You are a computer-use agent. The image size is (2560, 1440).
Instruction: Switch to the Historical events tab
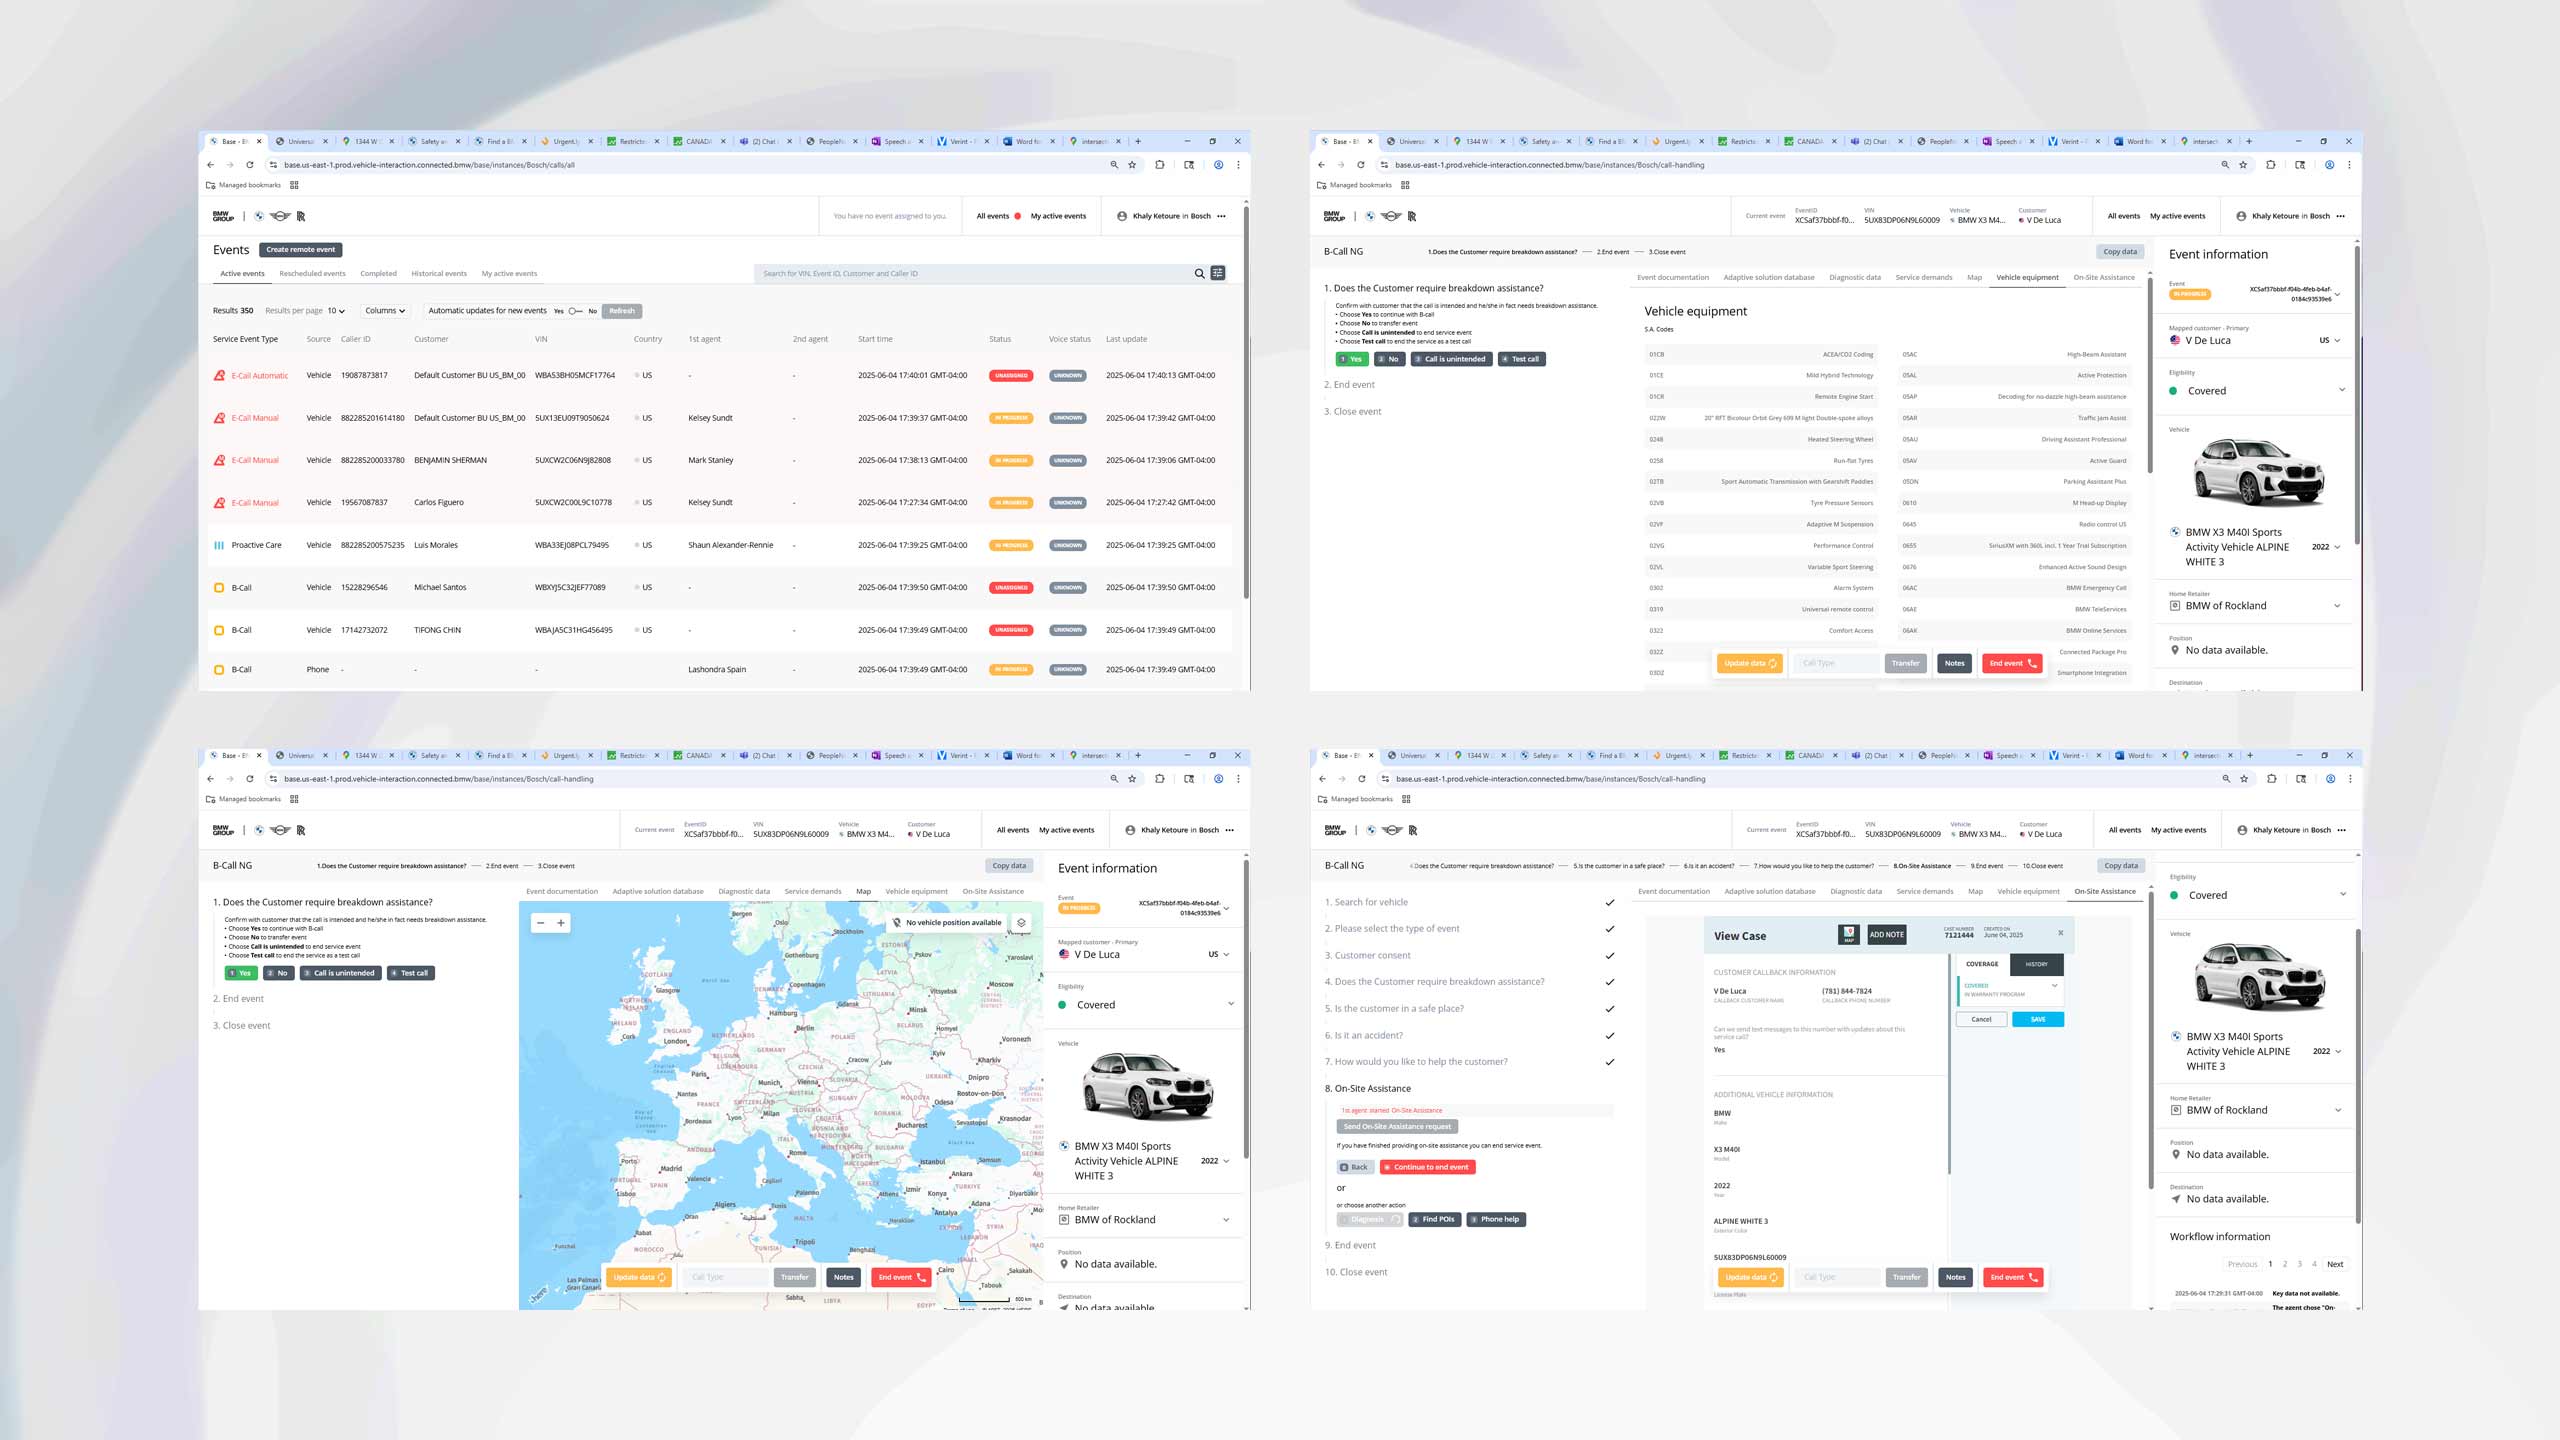(x=439, y=274)
